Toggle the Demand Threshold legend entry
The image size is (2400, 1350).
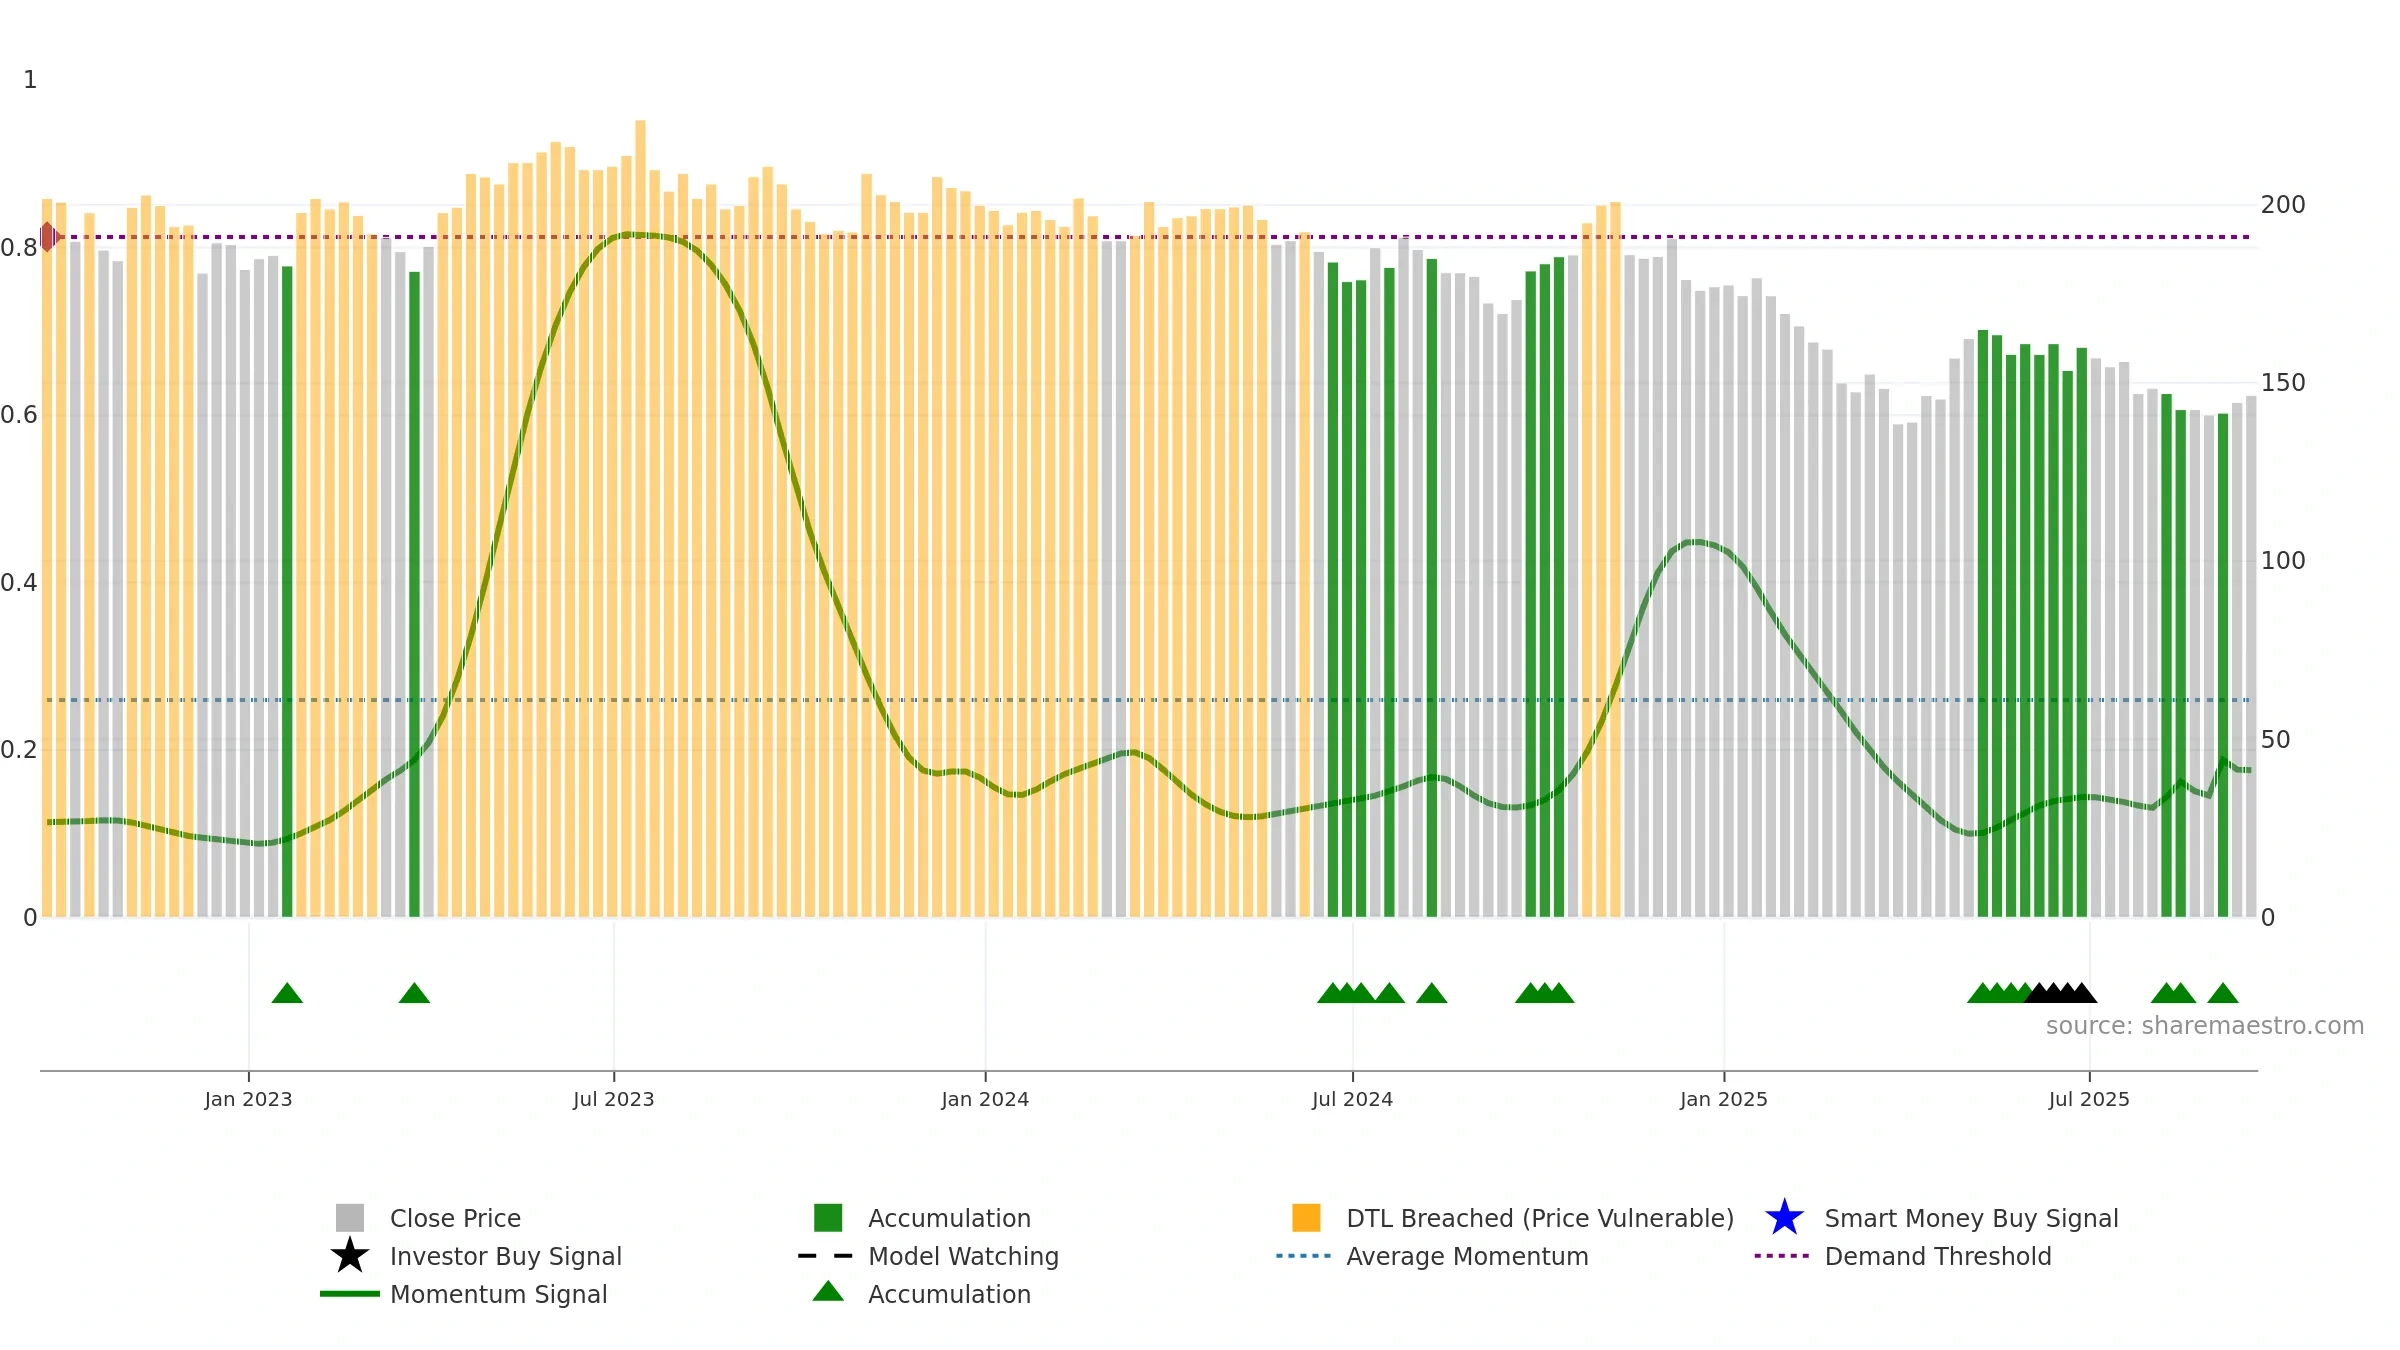(1938, 1256)
